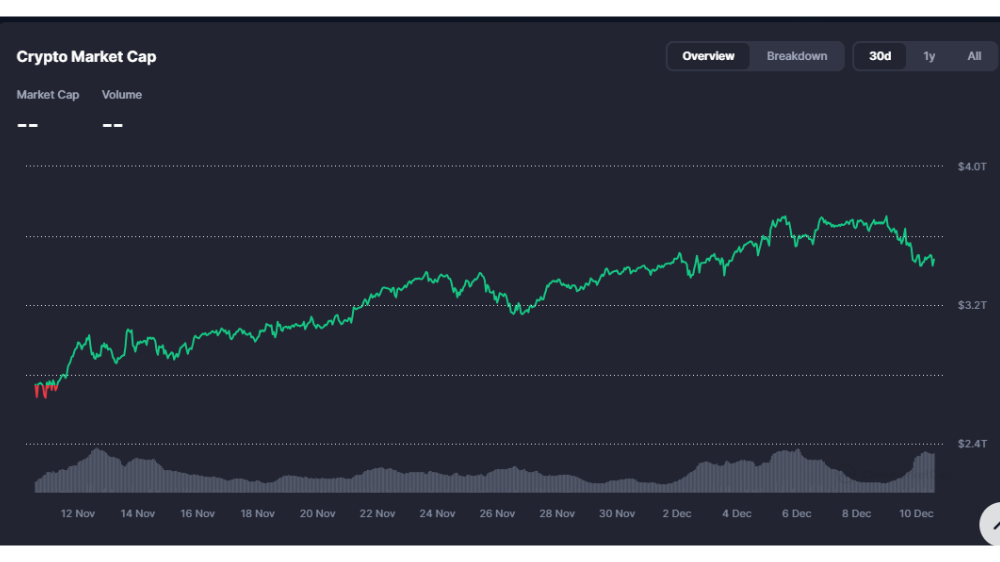Viewport: 1000px width, 562px height.
Task: Click the 12 Nov date marker
Action: click(78, 514)
